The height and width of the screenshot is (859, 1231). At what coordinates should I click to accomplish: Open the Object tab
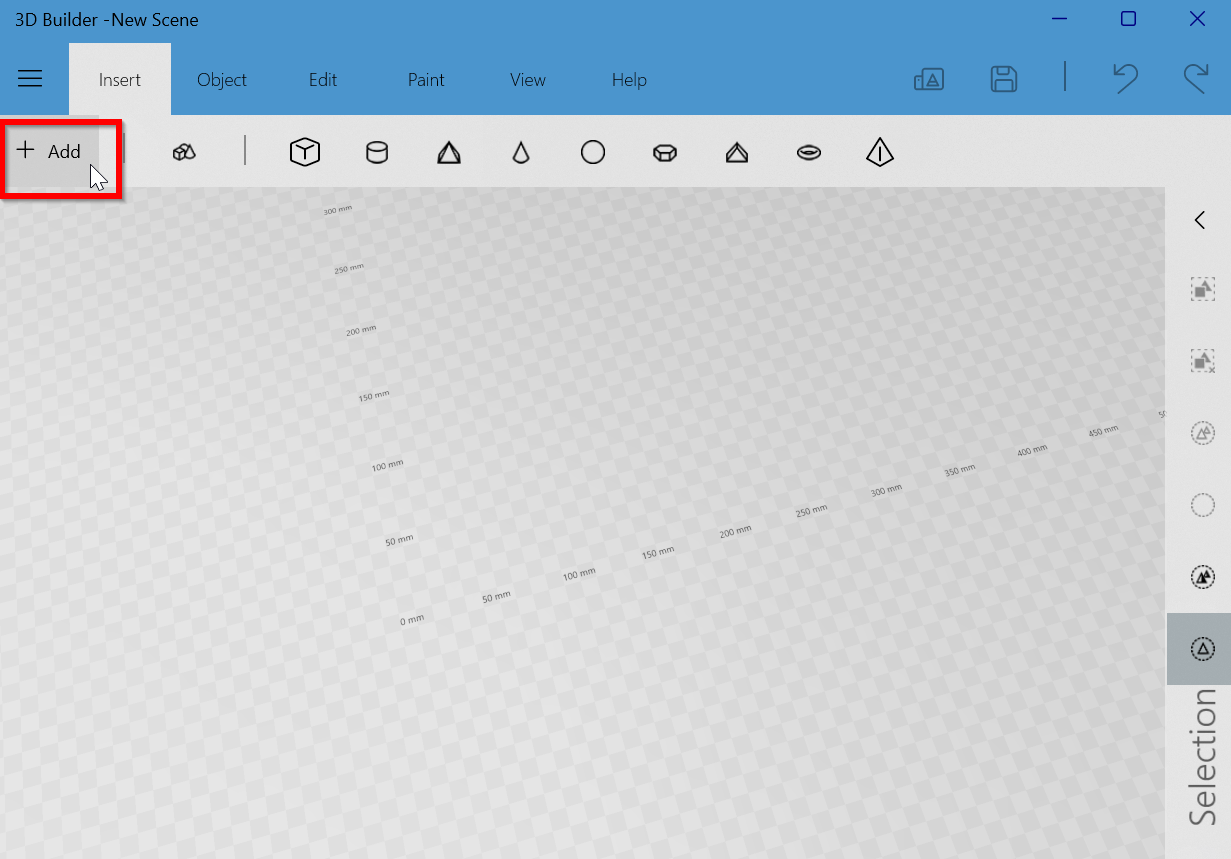coord(222,80)
